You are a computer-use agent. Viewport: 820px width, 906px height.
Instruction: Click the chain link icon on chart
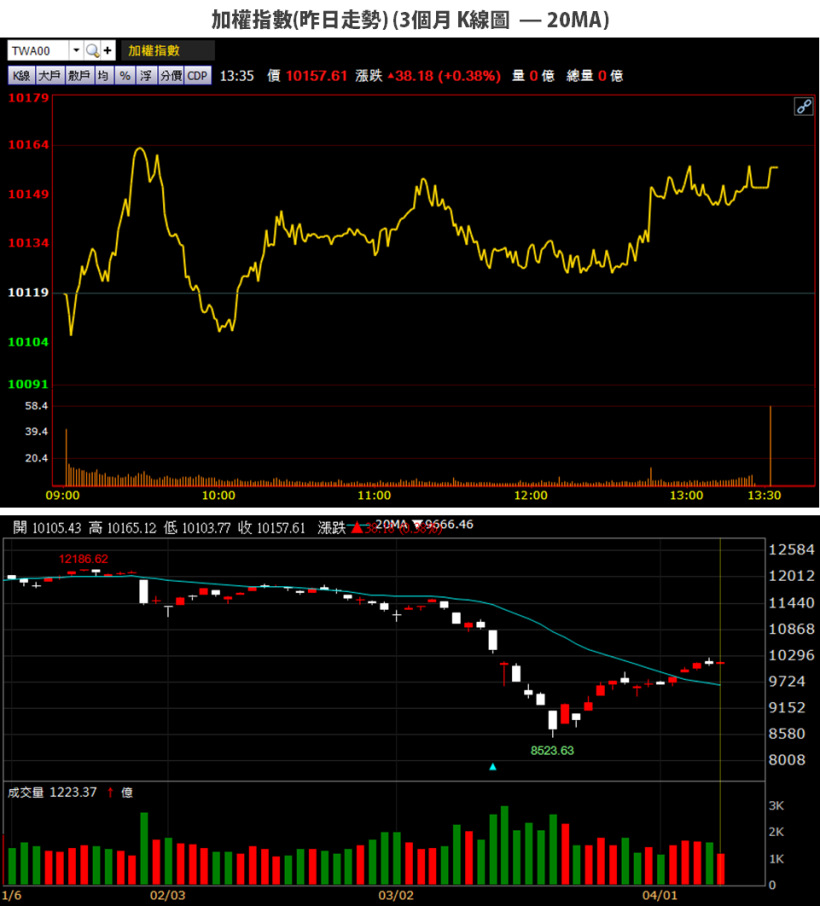[x=804, y=106]
